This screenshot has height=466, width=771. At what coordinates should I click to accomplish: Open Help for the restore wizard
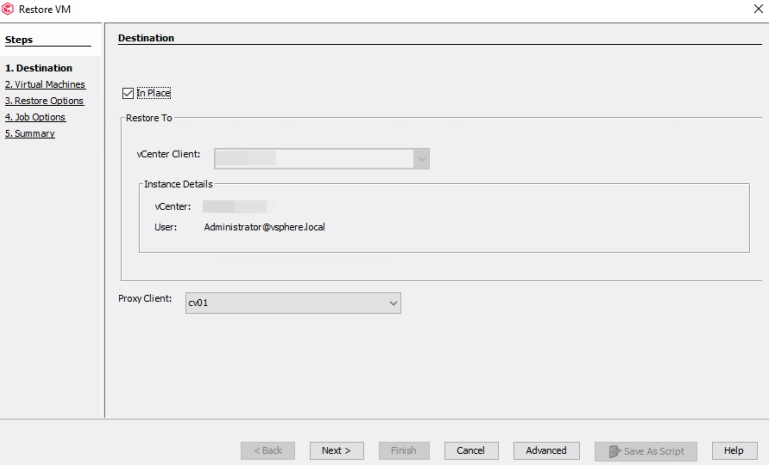pyautogui.click(x=734, y=451)
